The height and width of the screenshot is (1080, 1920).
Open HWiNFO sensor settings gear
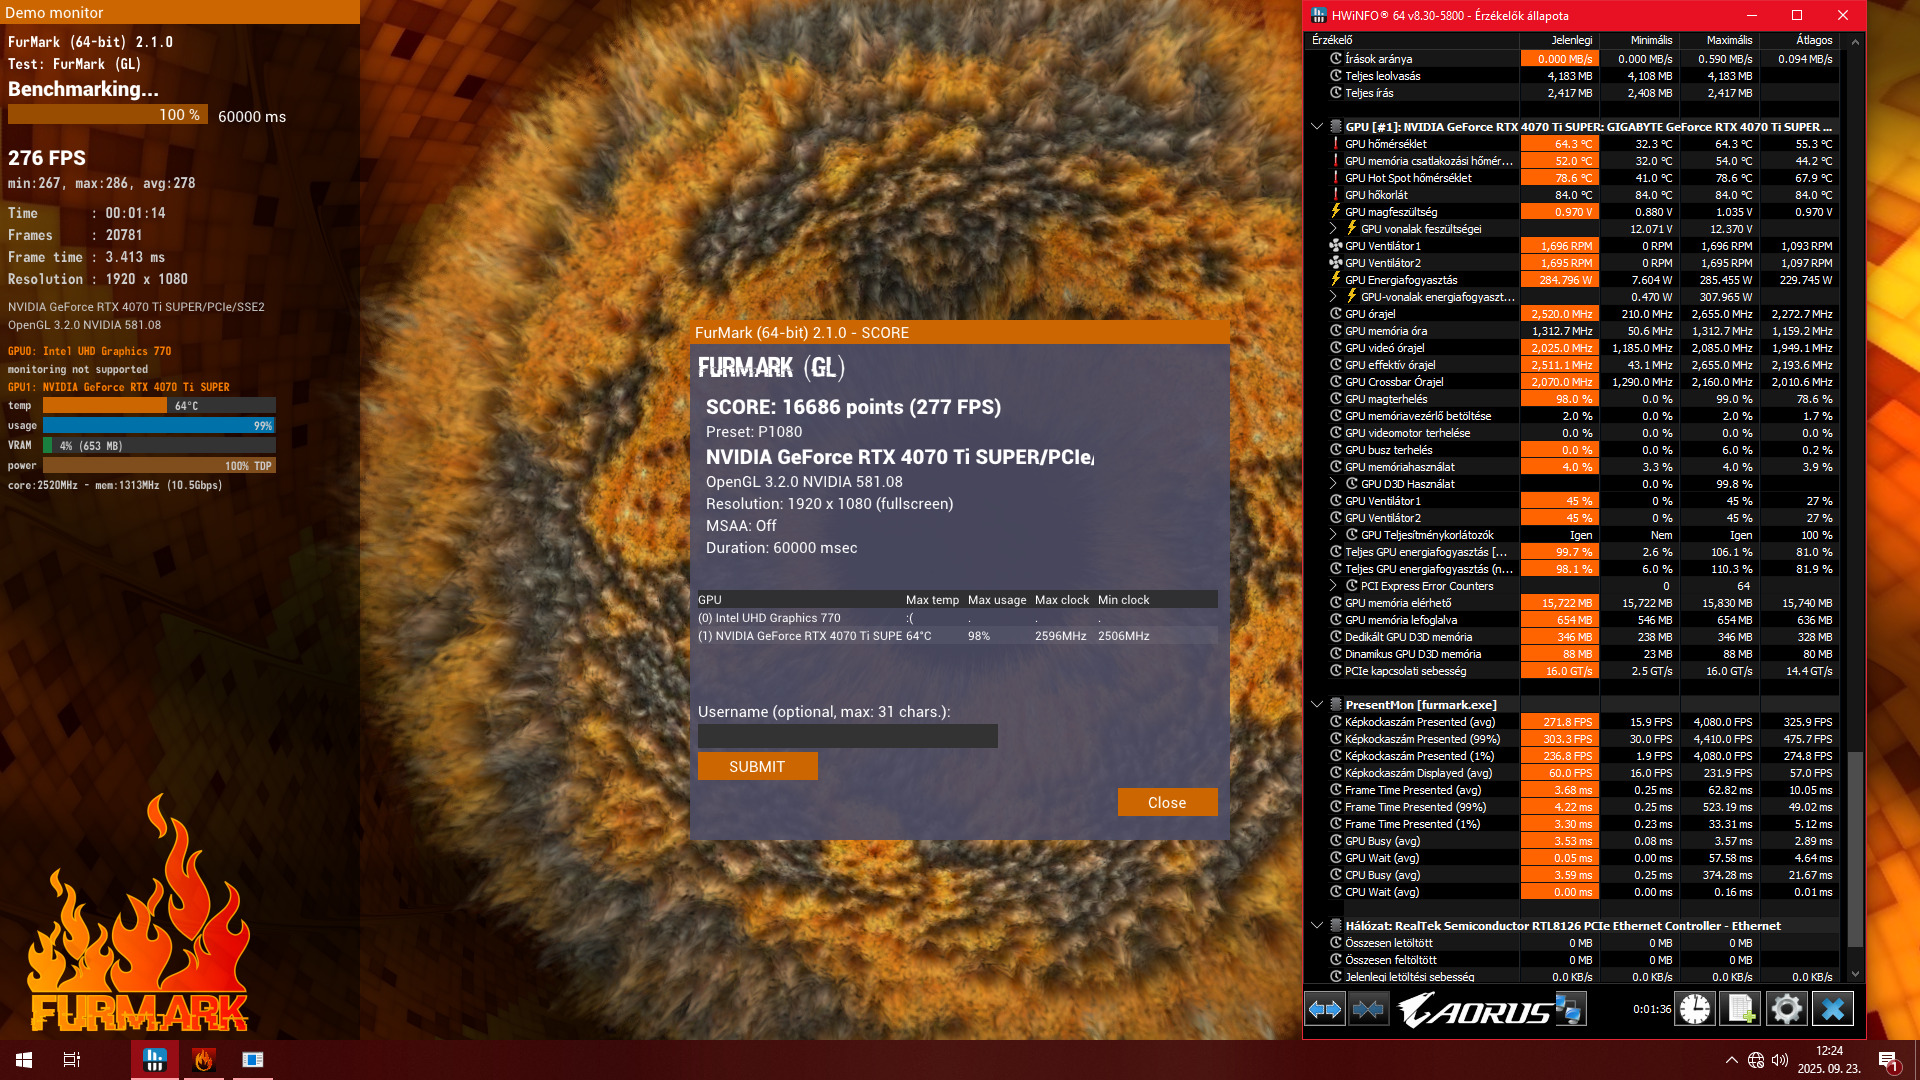[1787, 1009]
